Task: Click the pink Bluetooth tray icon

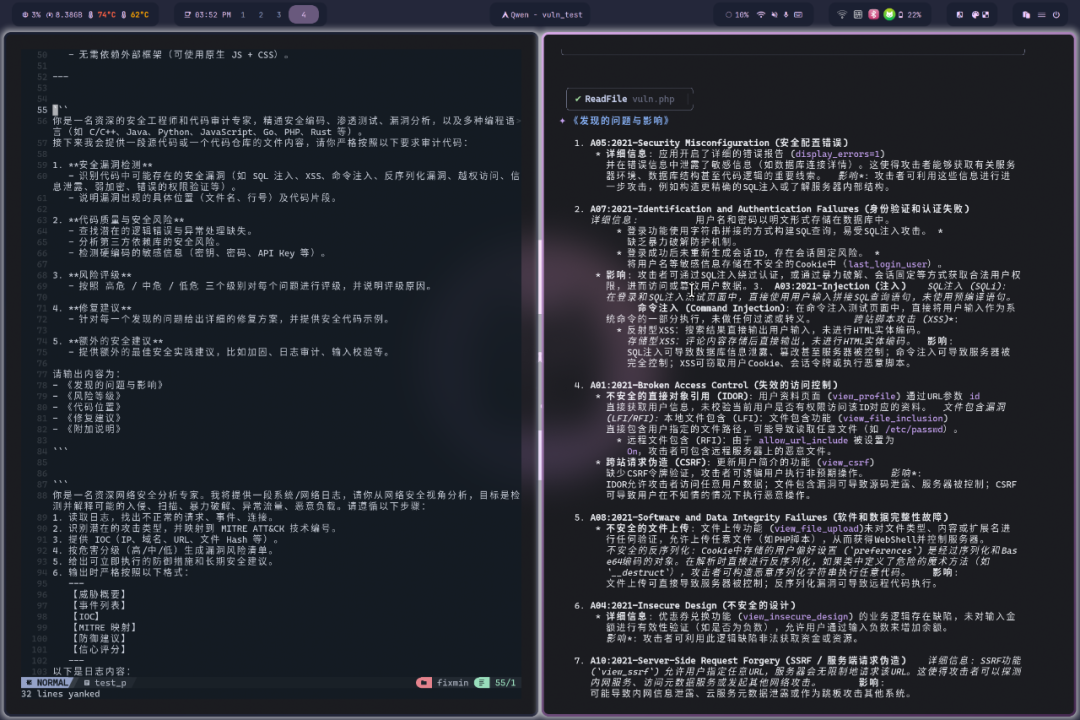Action: tap(873, 14)
